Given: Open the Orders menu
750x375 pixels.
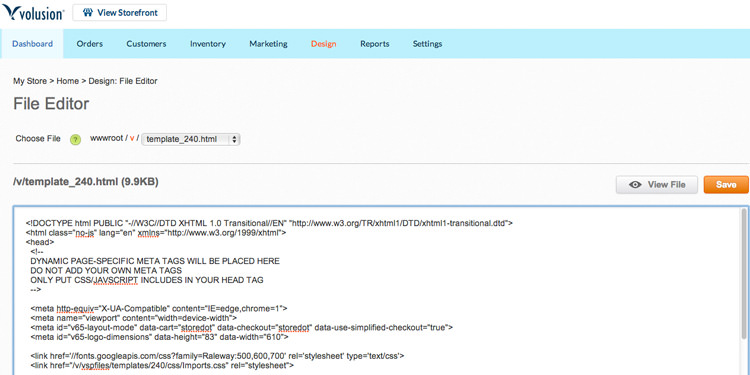Looking at the screenshot, I should click(x=89, y=44).
